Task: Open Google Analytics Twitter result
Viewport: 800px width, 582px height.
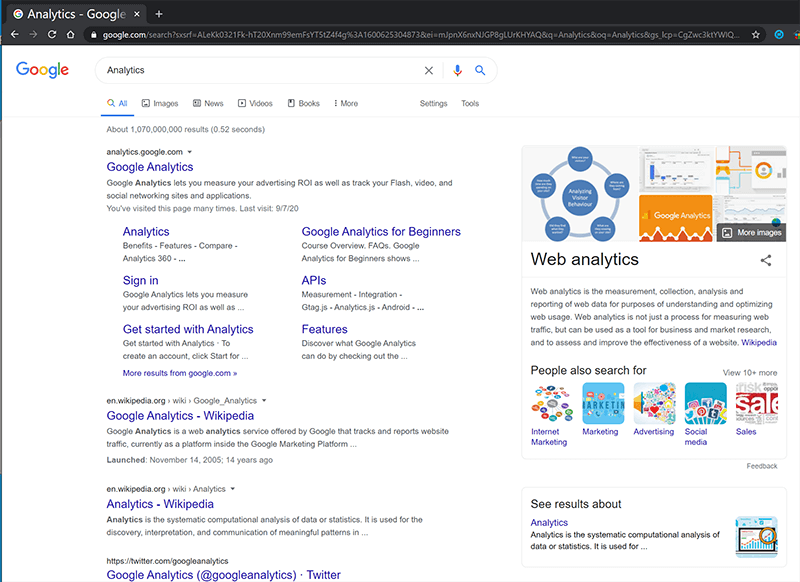Action: pyautogui.click(x=223, y=575)
